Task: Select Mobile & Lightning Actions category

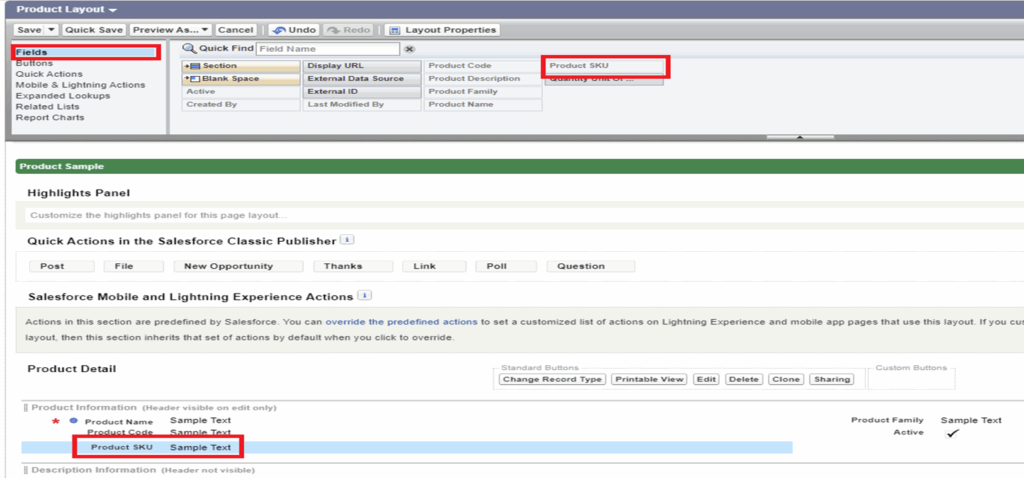Action: coord(80,85)
